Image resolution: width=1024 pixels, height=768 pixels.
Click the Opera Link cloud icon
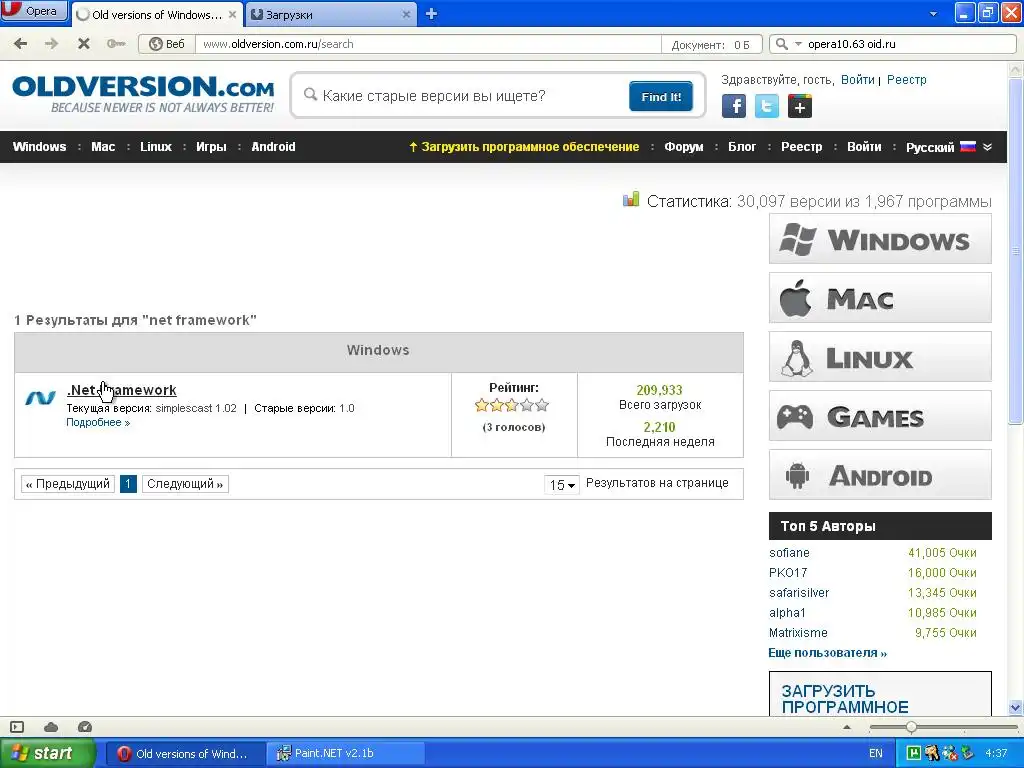click(51, 727)
